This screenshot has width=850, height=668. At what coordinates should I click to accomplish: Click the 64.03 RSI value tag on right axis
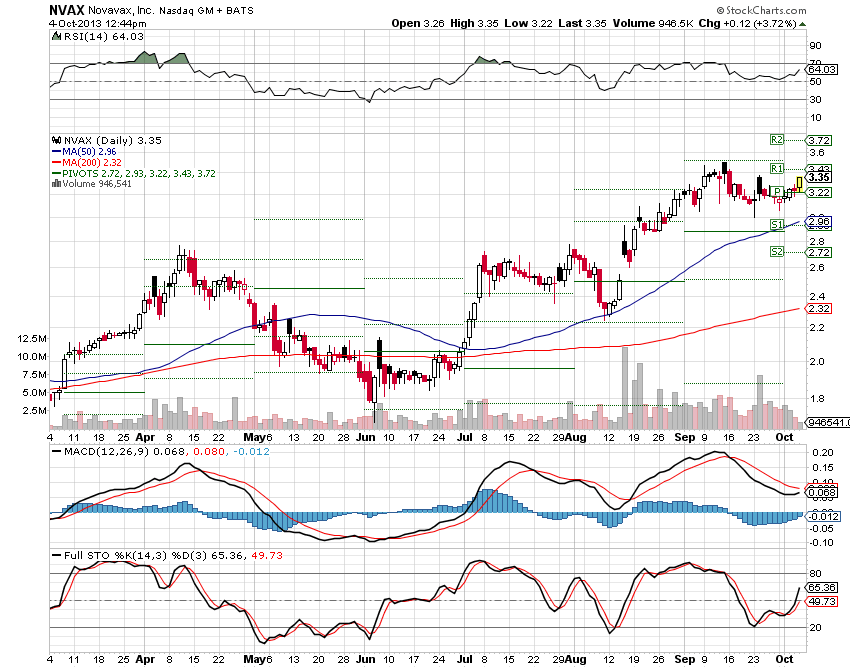[x=822, y=69]
